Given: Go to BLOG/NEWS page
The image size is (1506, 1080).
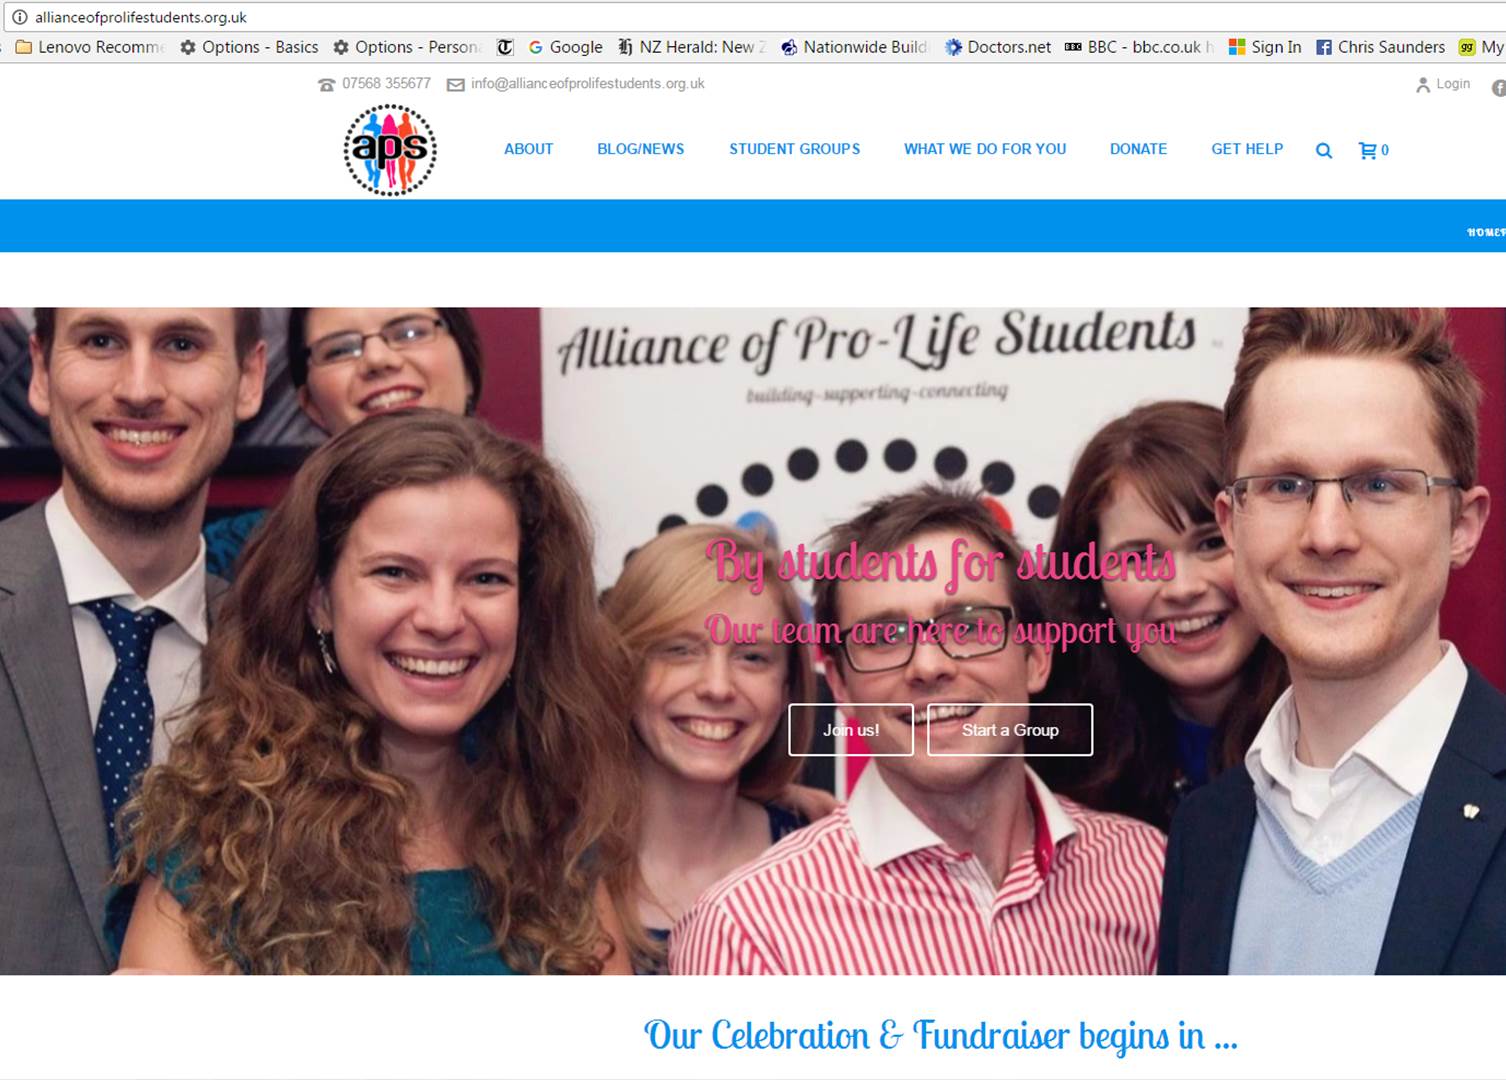Looking at the screenshot, I should coord(641,149).
